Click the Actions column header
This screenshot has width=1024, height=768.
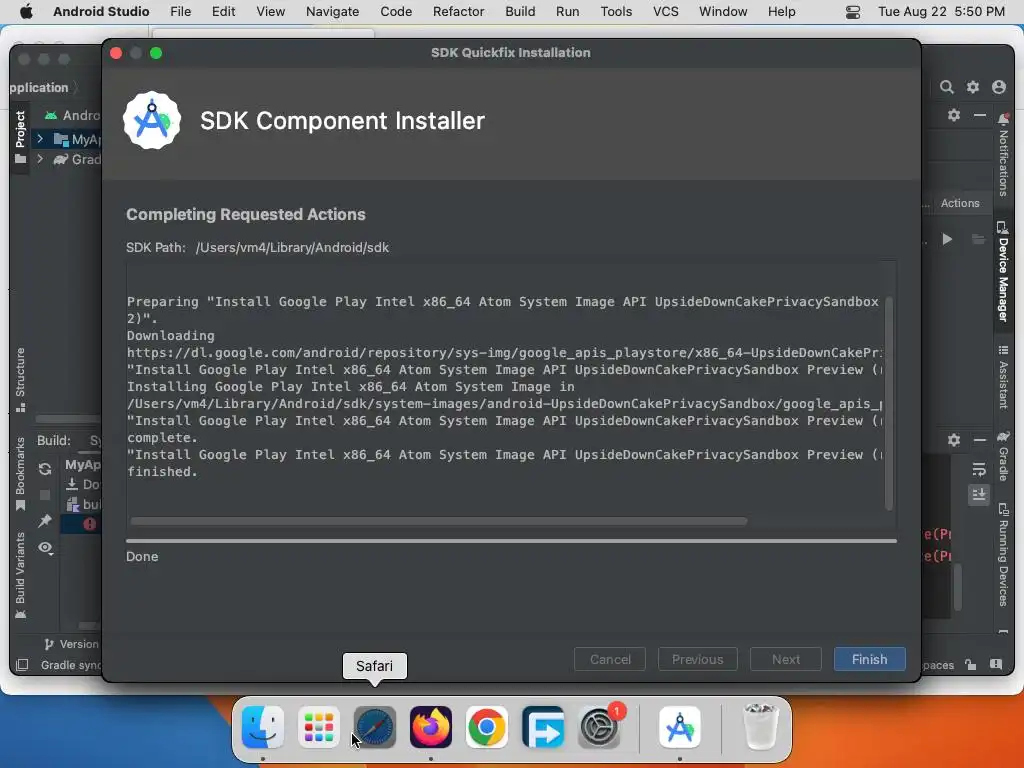point(960,203)
